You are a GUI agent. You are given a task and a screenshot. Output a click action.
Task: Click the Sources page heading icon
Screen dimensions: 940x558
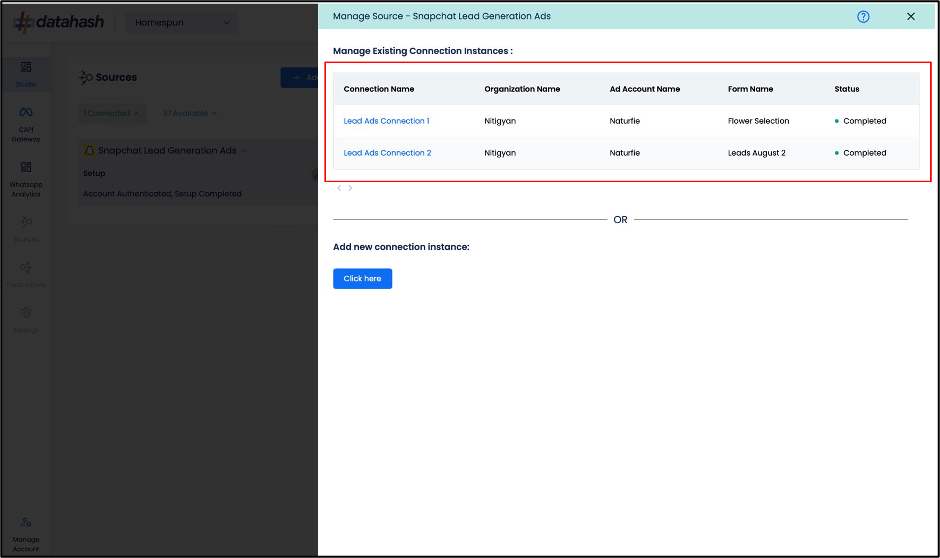(x=86, y=77)
